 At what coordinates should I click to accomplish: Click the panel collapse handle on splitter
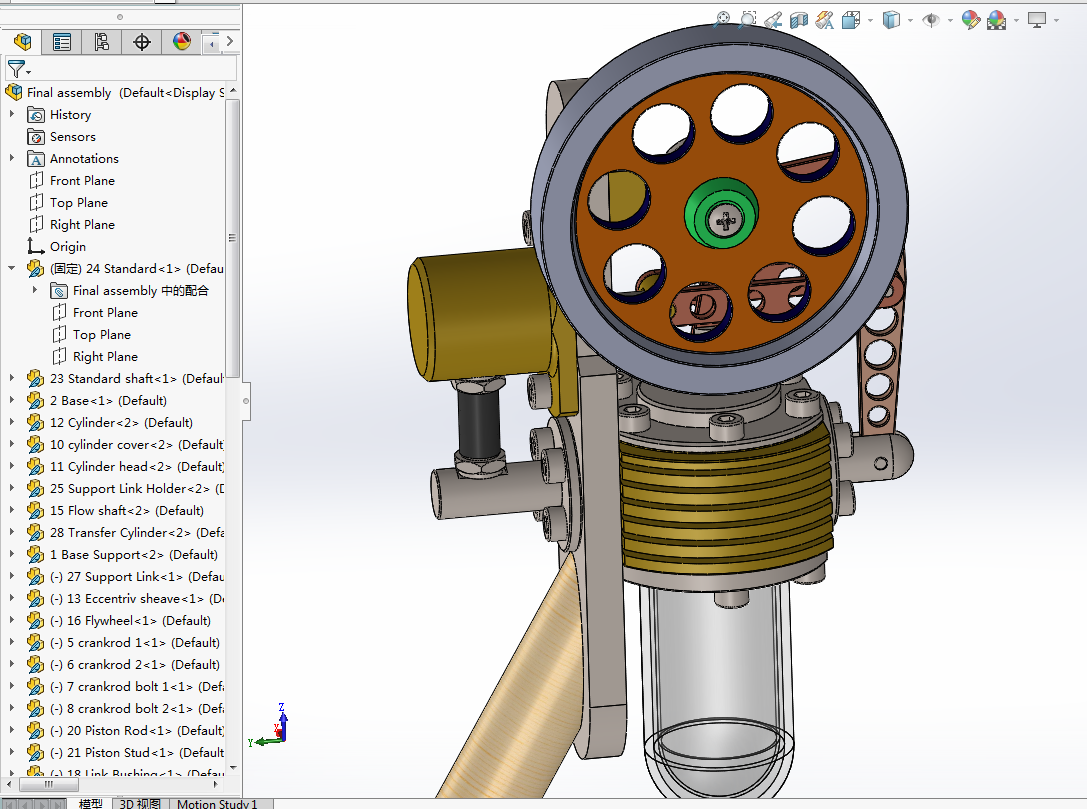(245, 401)
